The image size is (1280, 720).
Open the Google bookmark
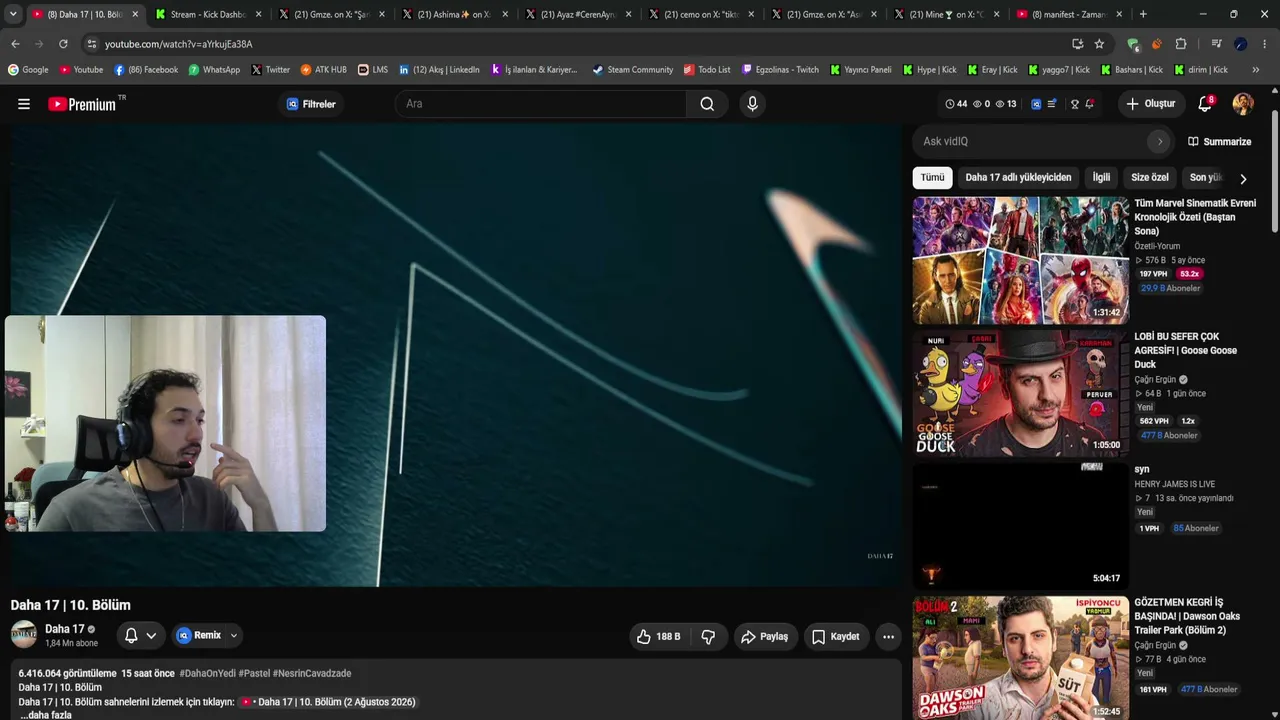(28, 70)
